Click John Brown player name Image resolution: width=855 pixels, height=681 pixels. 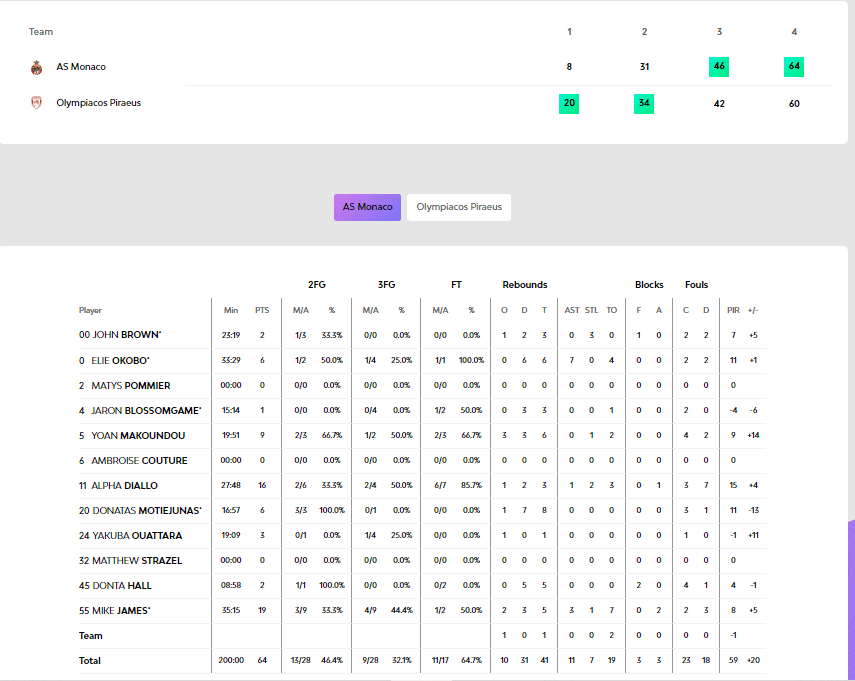point(121,335)
